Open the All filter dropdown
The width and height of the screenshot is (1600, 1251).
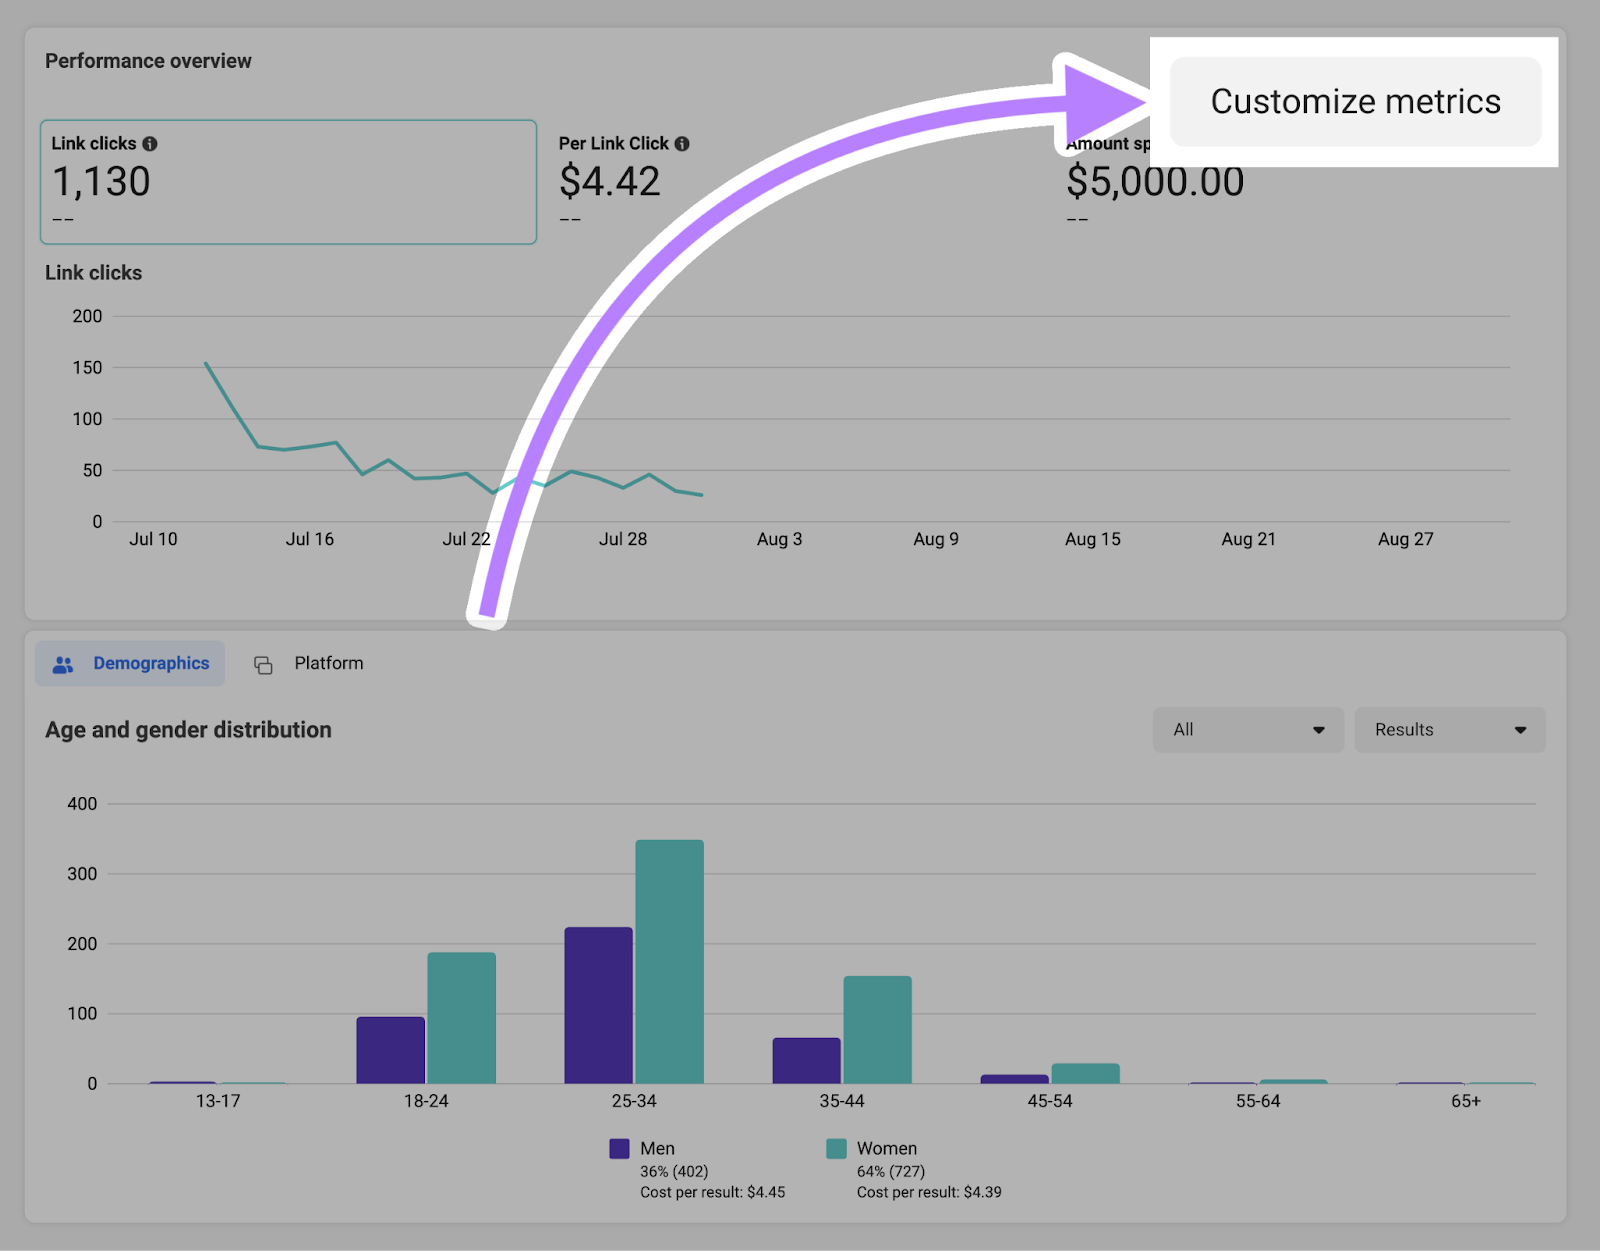pyautogui.click(x=1247, y=729)
